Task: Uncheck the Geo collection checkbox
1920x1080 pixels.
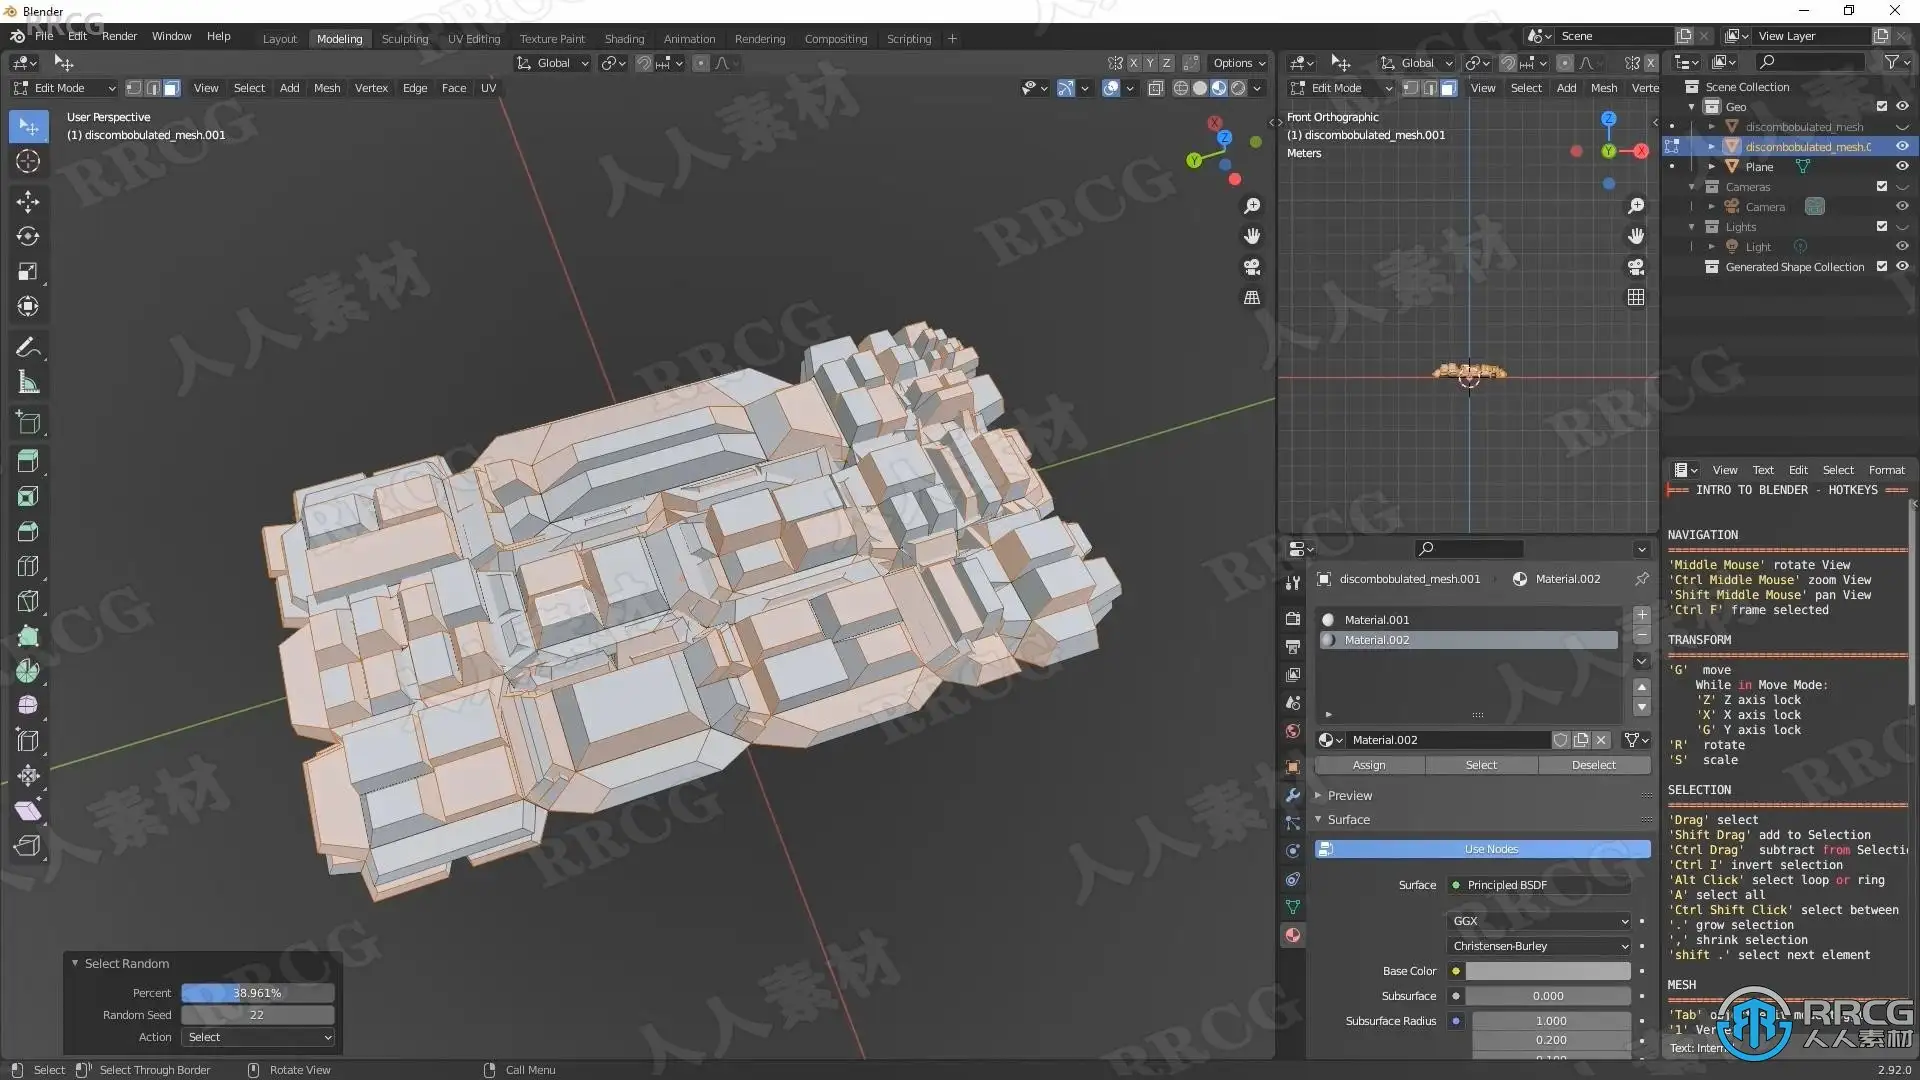Action: point(1881,106)
